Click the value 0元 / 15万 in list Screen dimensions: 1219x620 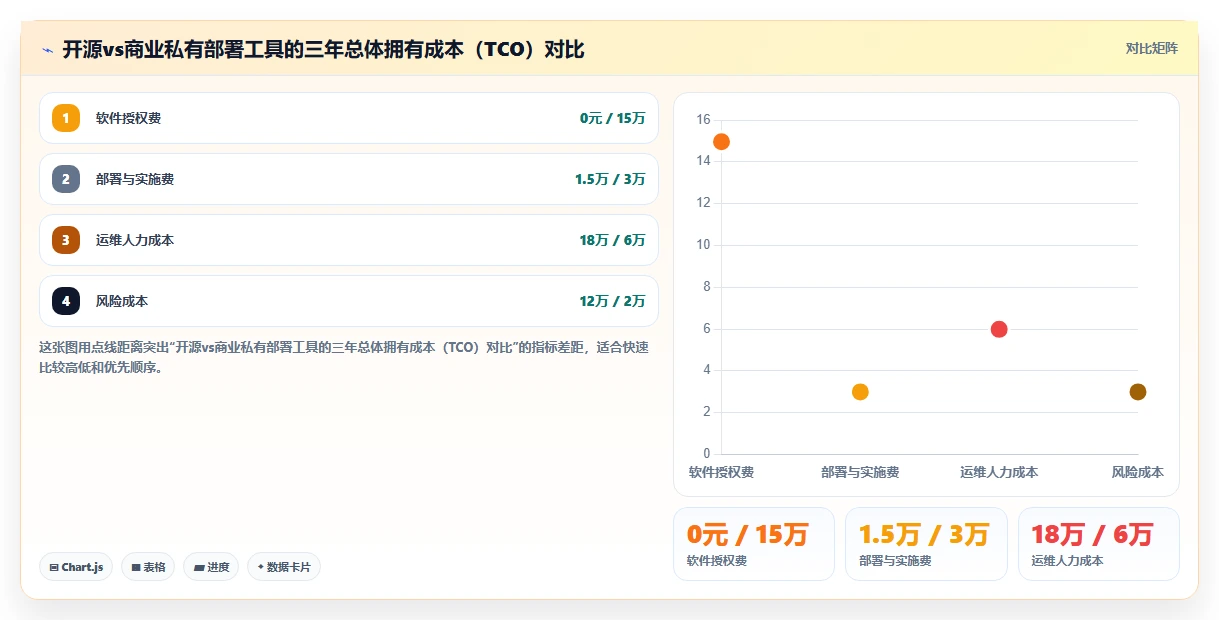click(x=613, y=118)
